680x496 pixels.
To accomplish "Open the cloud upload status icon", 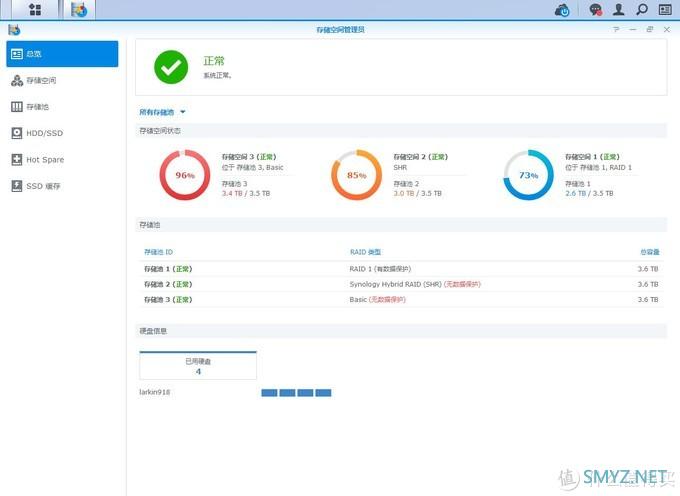I will 562,10.
